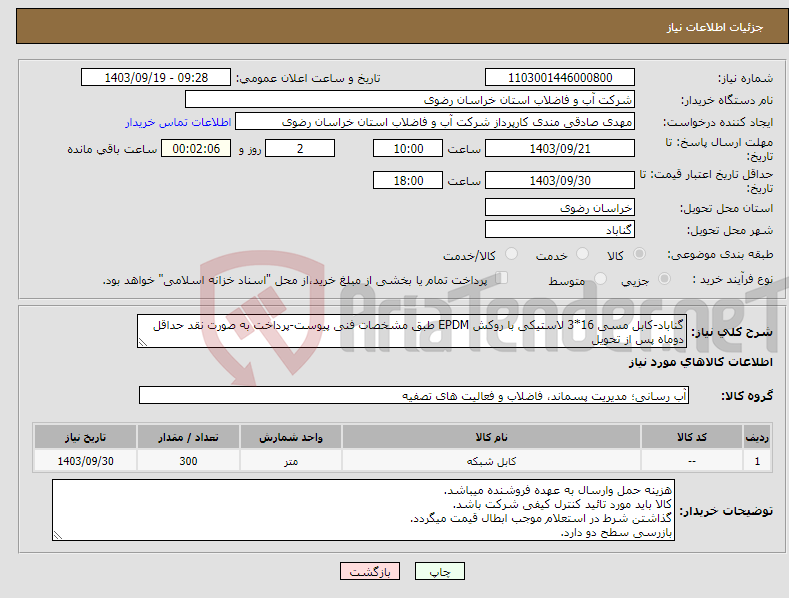
Task: Click the شماره نیاز label
Action: [745, 79]
